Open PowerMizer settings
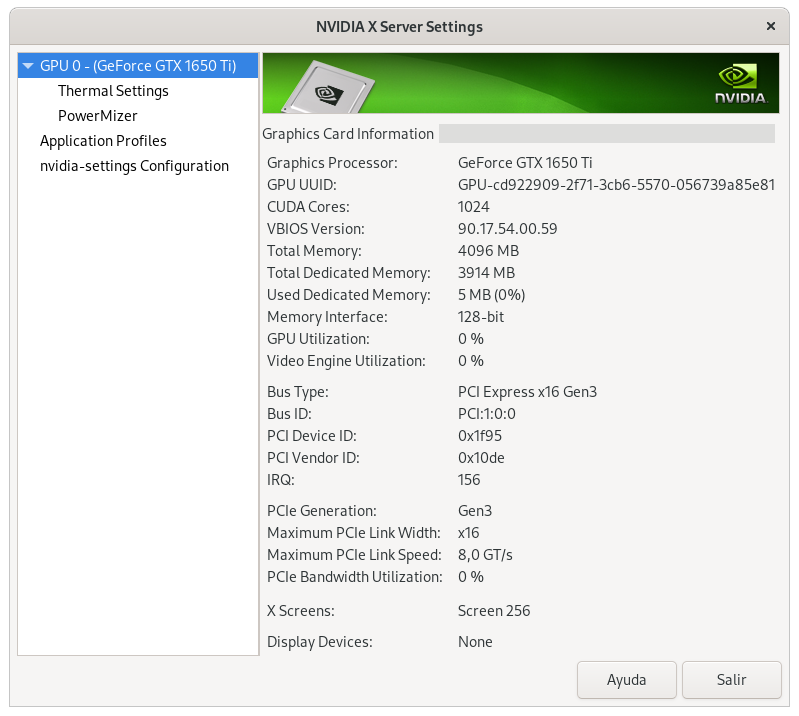This screenshot has height=716, width=799. click(x=97, y=116)
